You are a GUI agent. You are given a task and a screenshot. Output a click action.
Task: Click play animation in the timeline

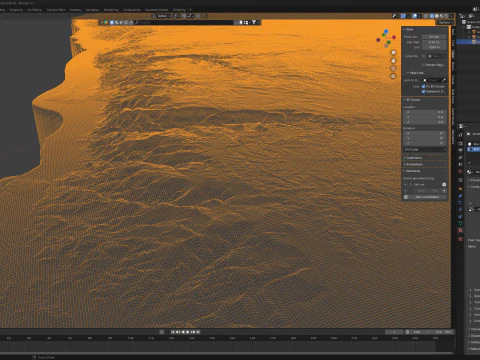click(x=188, y=332)
